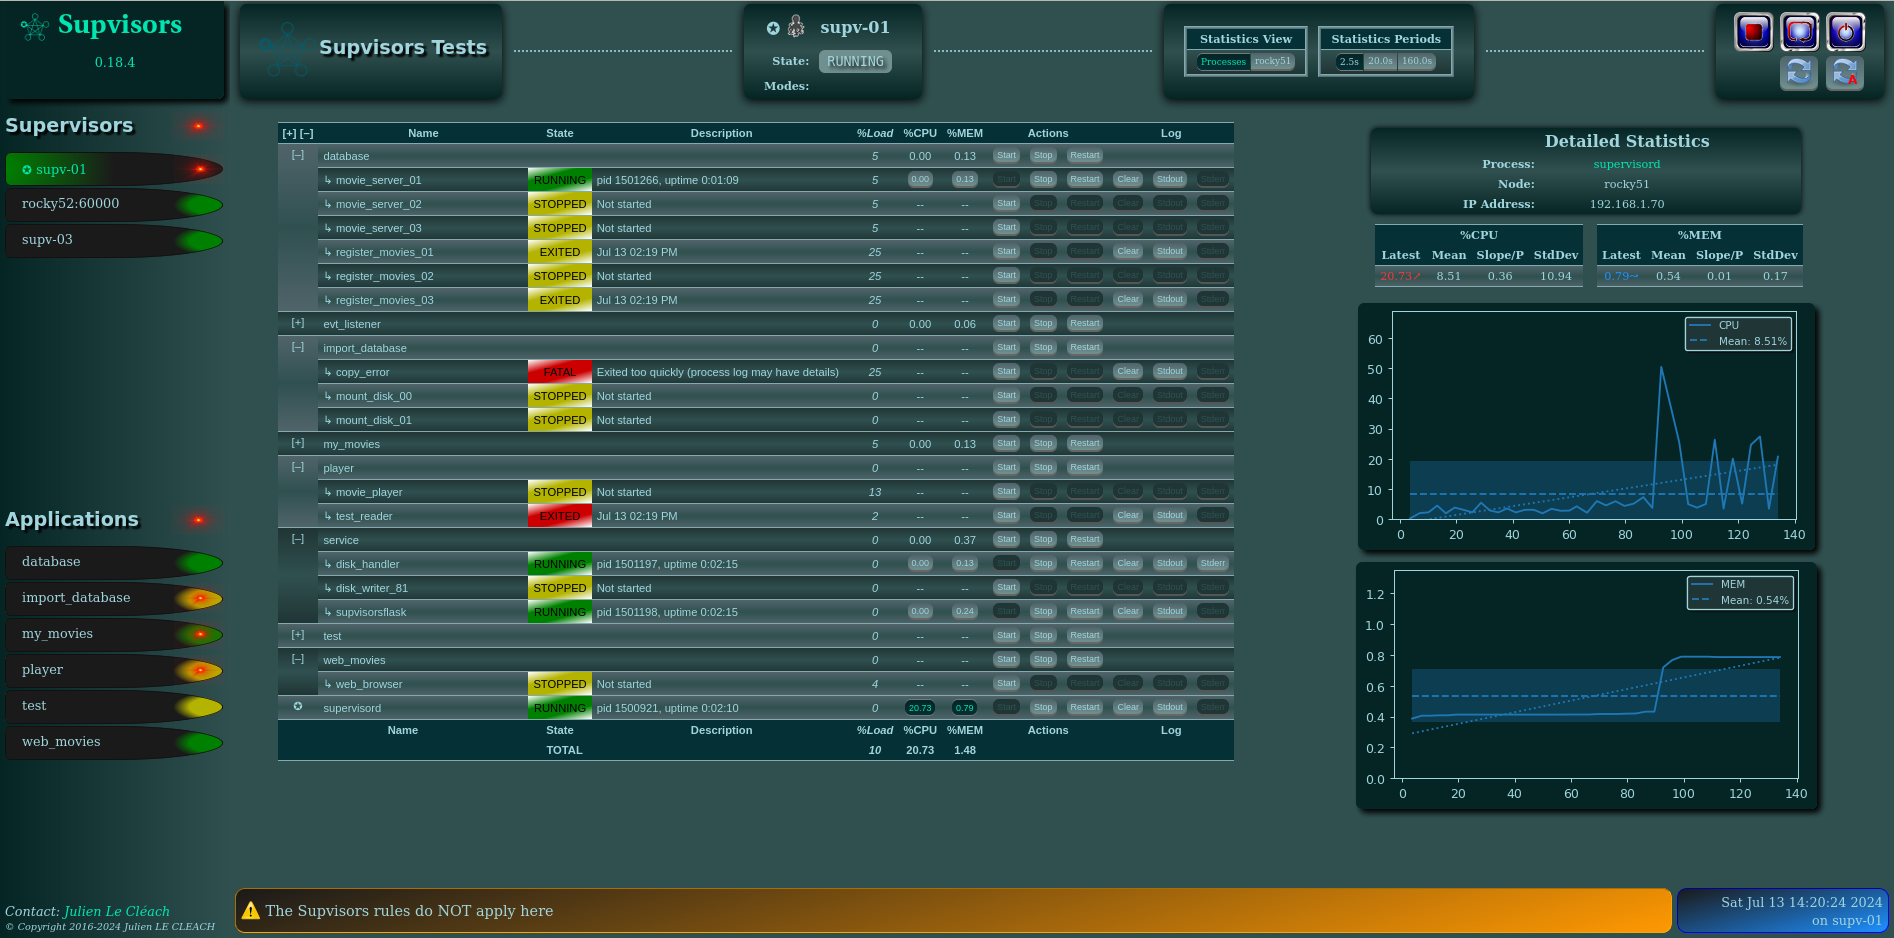Screen dimensions: 1894x938
Task: Select the rocky51 statistics view
Action: point(1273,62)
